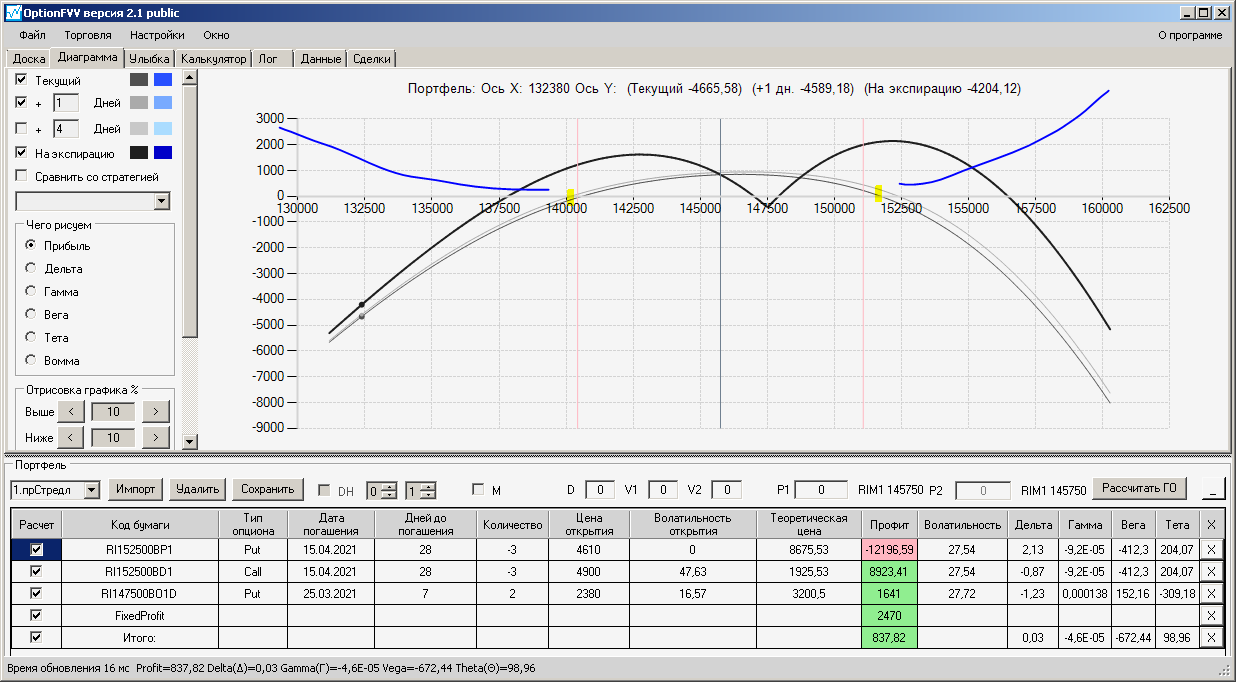Image resolution: width=1236 pixels, height=682 pixels.
Task: Click the OptionFVV app icon in title bar
Action: click(13, 13)
